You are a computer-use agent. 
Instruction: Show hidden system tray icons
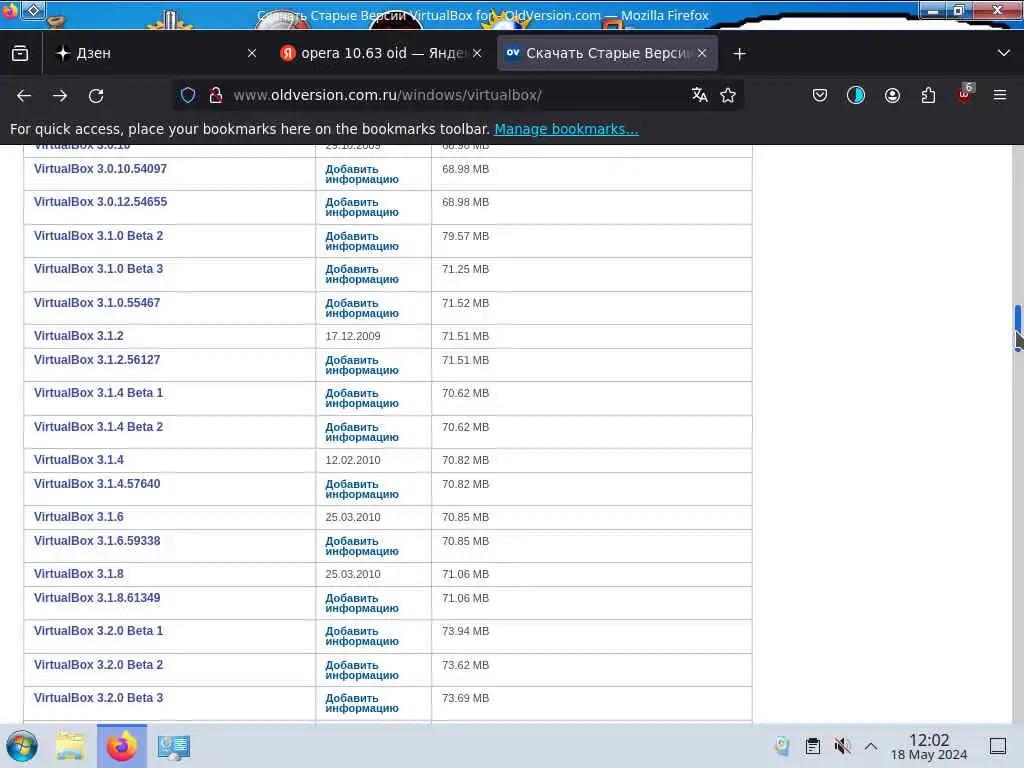click(x=871, y=746)
